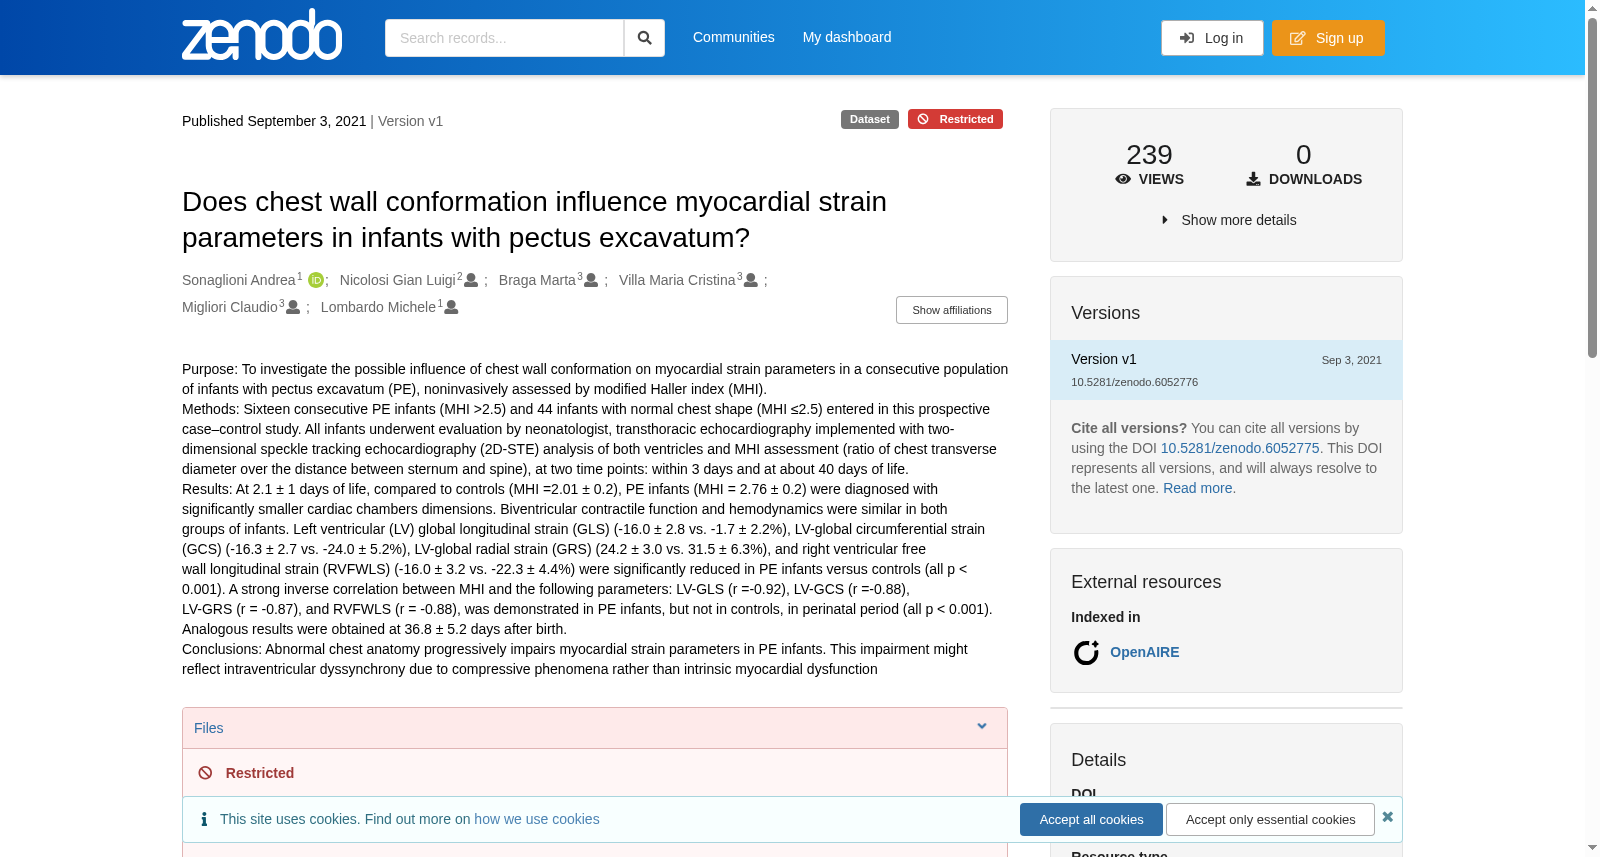
Task: Click person icon next to Villa Maria Cristina
Action: click(x=751, y=281)
